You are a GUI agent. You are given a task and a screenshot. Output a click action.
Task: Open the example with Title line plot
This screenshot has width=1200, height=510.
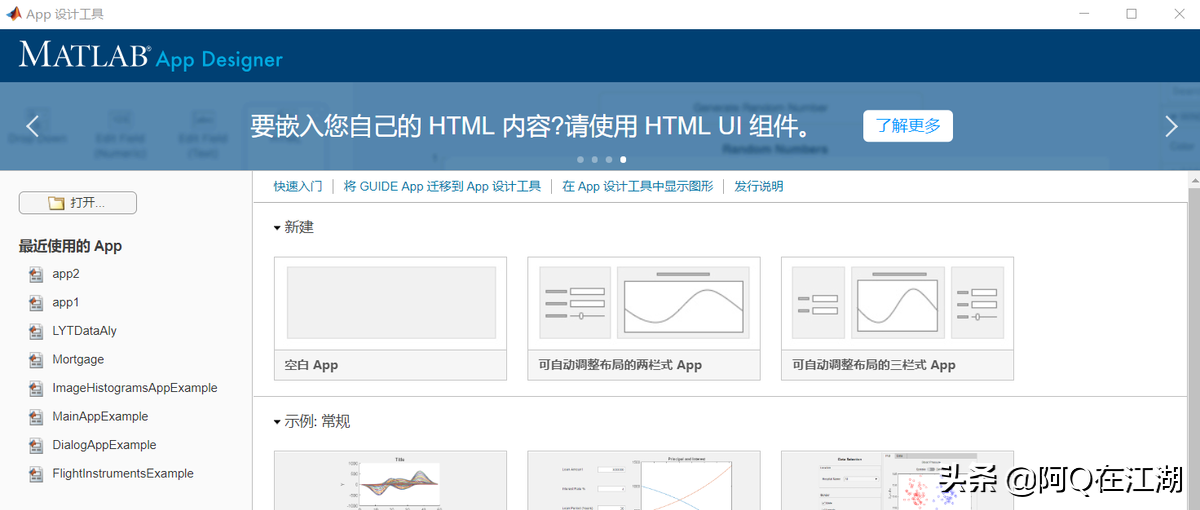point(390,480)
